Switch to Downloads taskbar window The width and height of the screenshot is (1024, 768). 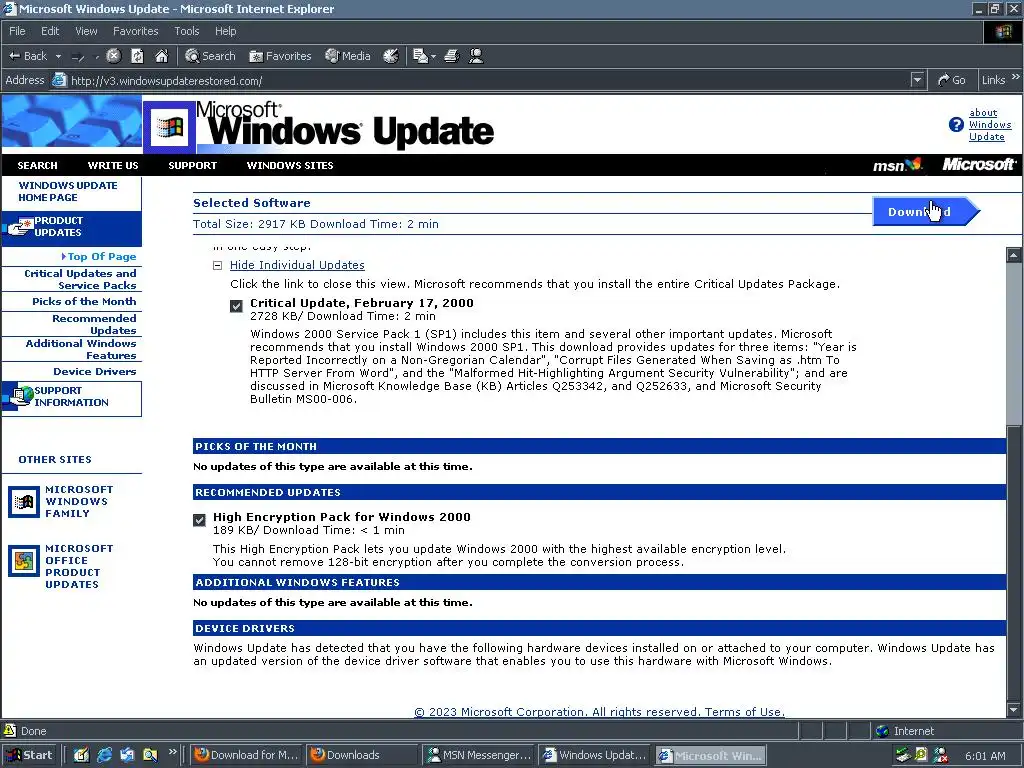coord(362,755)
